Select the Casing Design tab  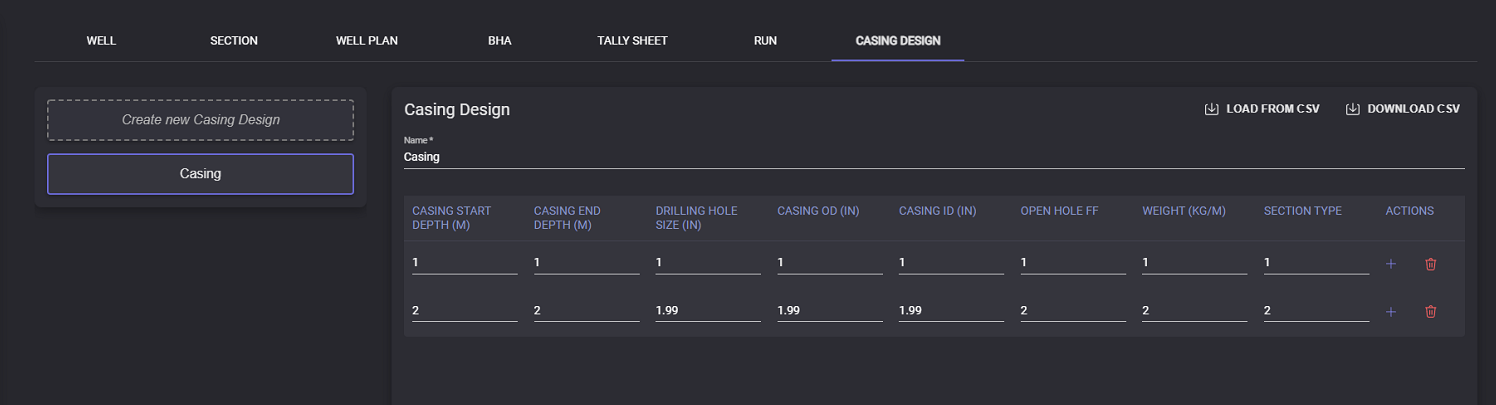point(897,41)
